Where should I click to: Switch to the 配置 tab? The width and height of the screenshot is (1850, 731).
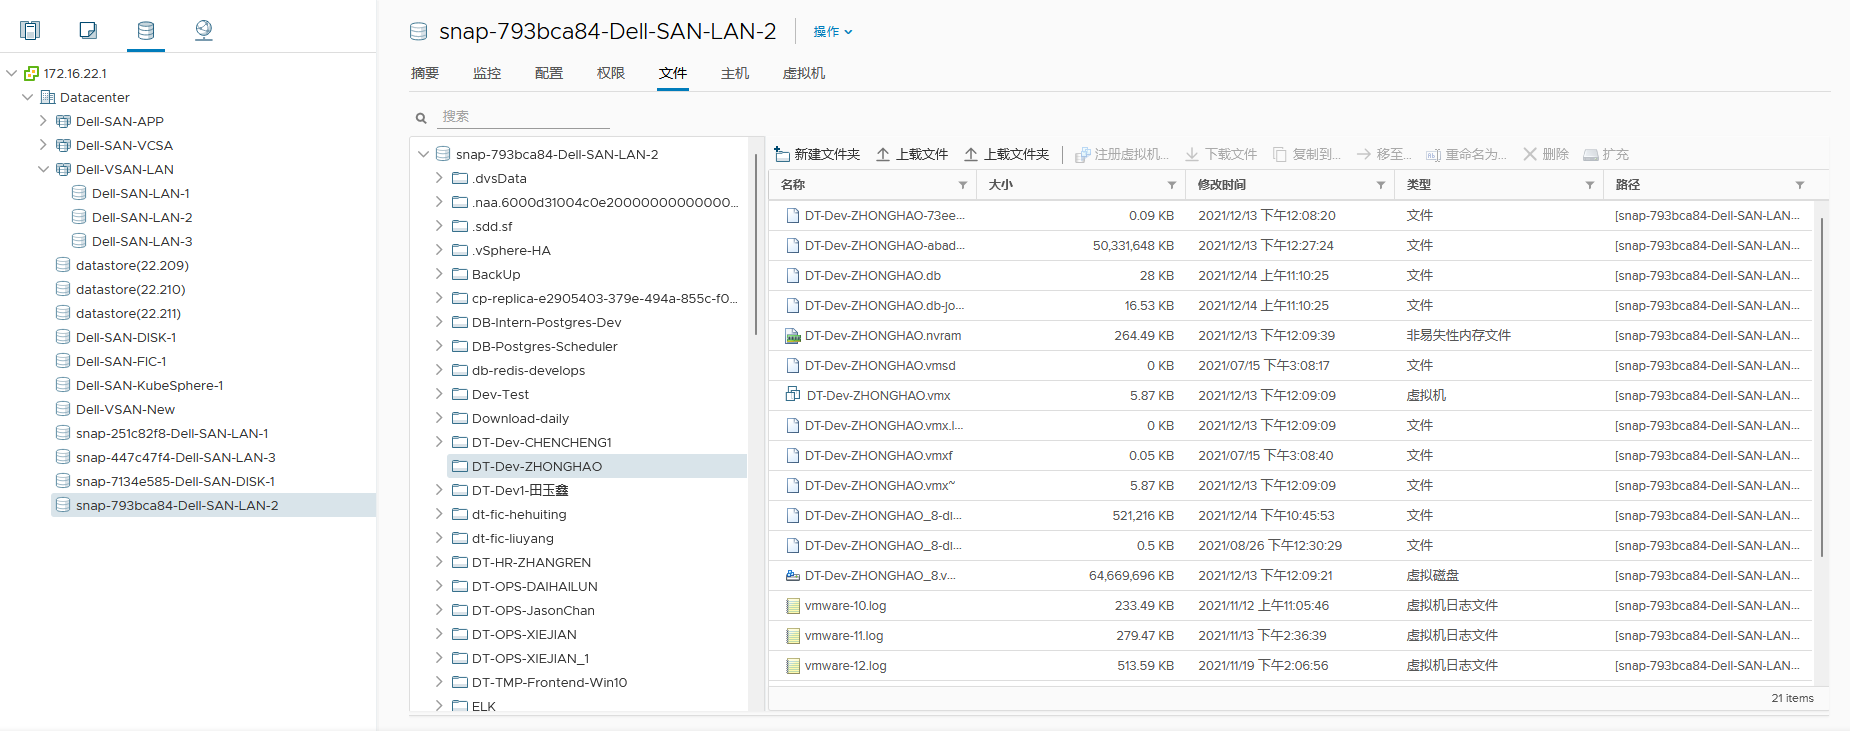tap(549, 73)
